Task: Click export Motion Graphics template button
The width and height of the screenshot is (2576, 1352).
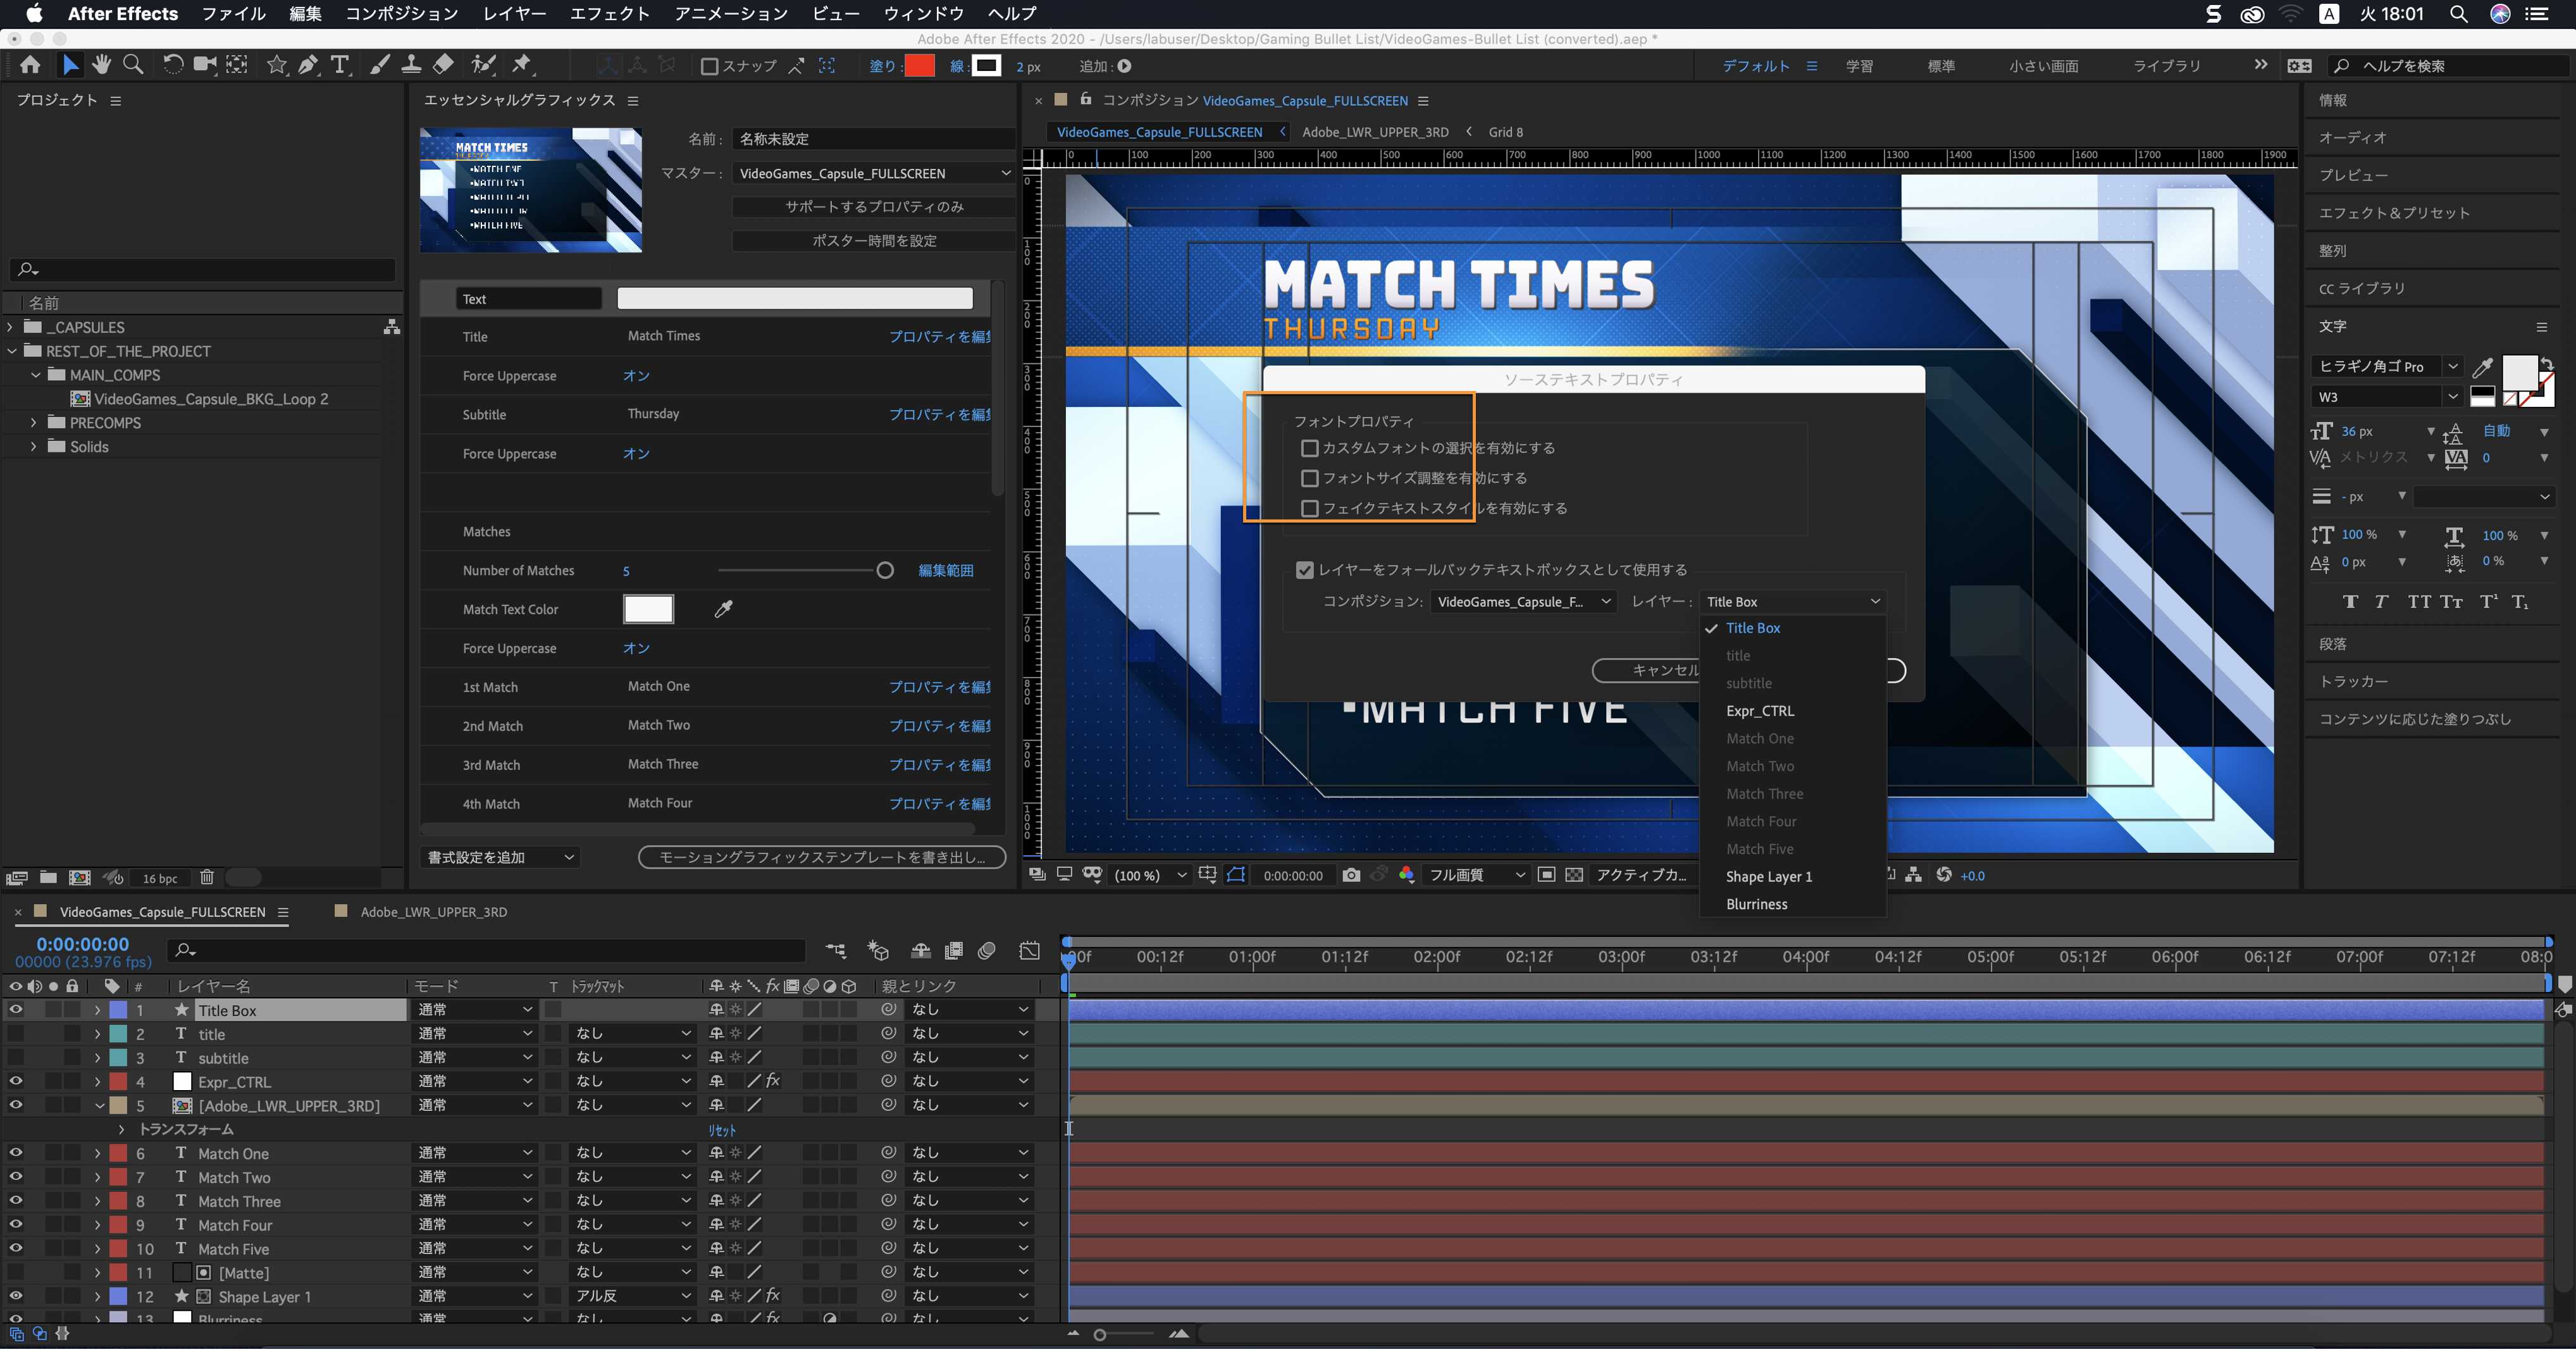Action: [821, 858]
